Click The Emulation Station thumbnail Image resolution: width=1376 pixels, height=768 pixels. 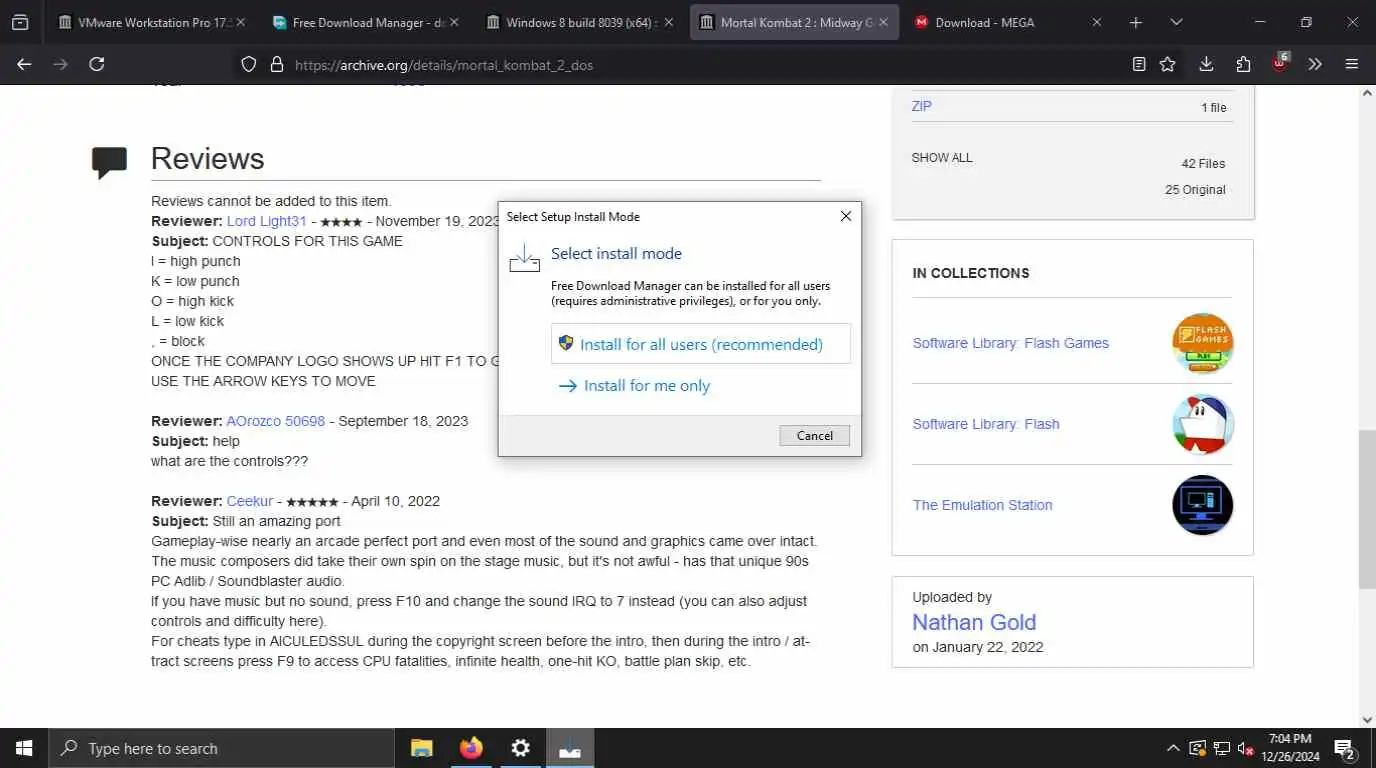[1202, 505]
